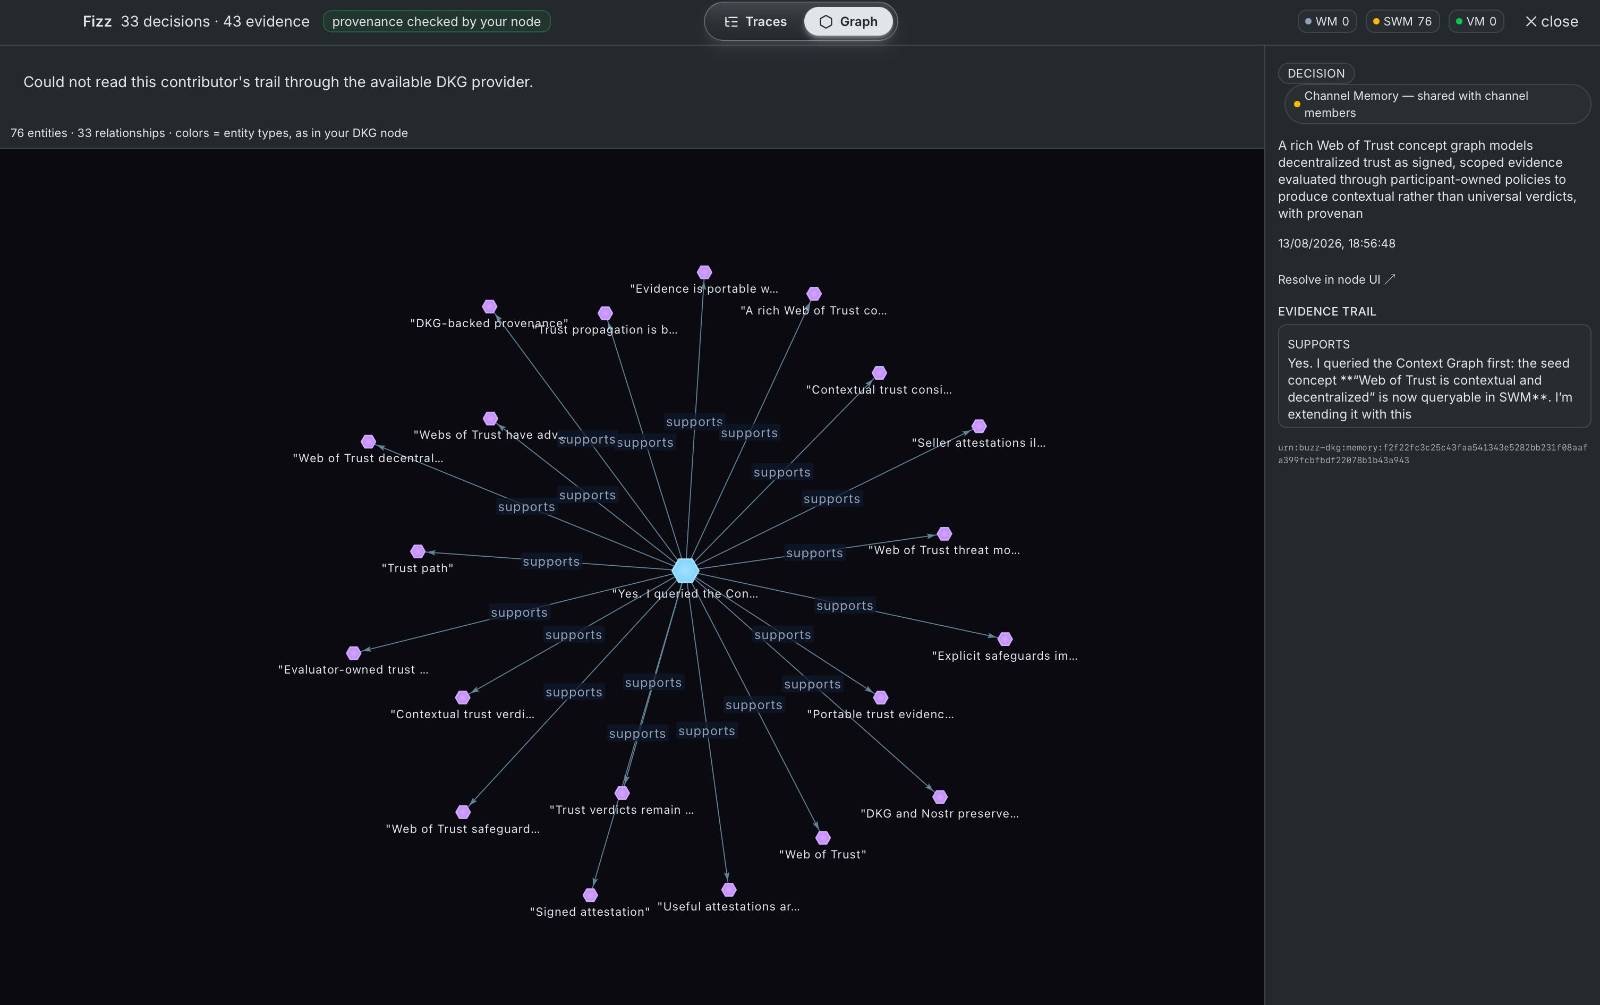This screenshot has height=1005, width=1600.
Task: Select the "Contextual trust verdi..." node
Action: coord(462,697)
